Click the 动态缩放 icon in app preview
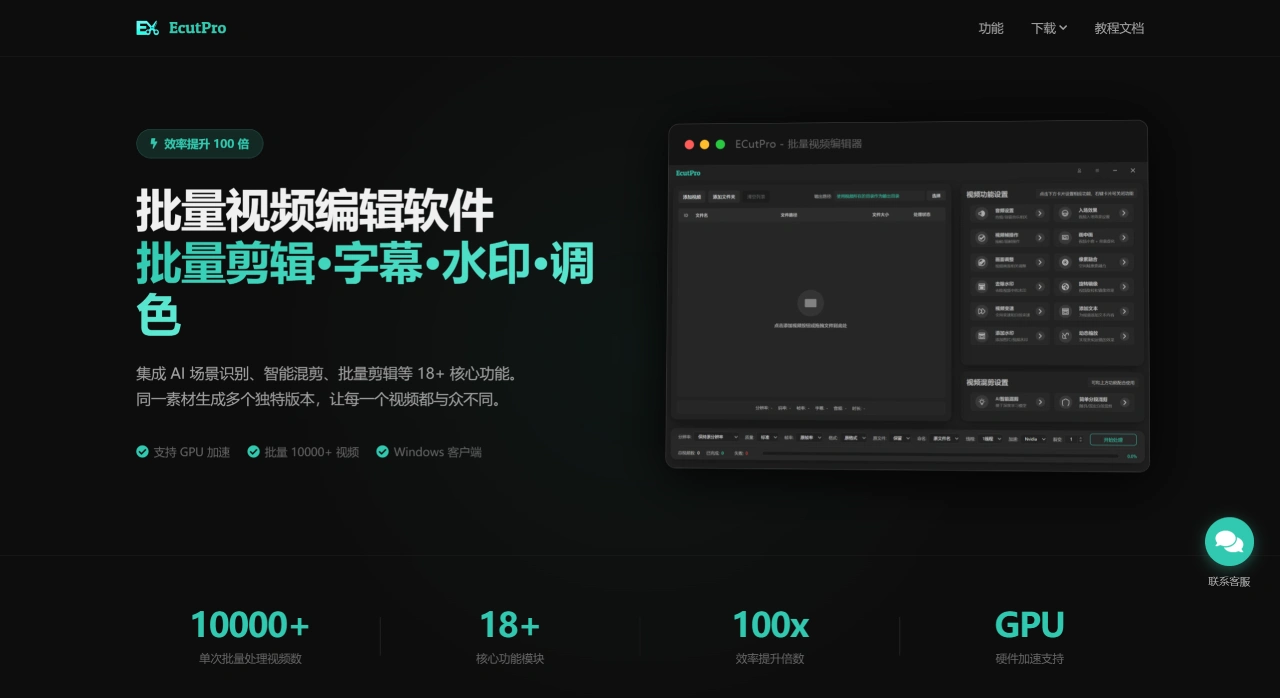Image resolution: width=1280 pixels, height=698 pixels. click(1065, 336)
